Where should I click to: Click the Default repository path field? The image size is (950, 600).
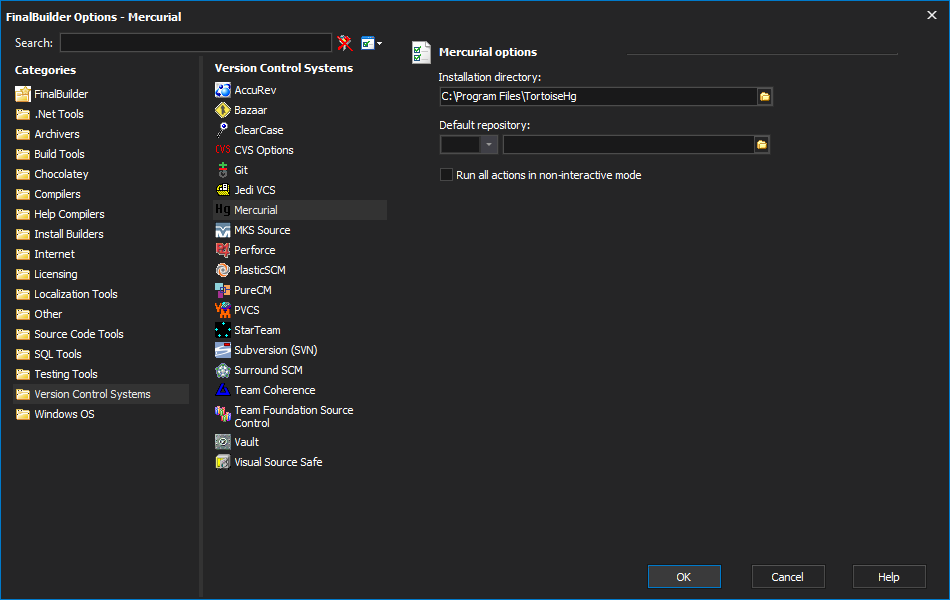click(628, 145)
